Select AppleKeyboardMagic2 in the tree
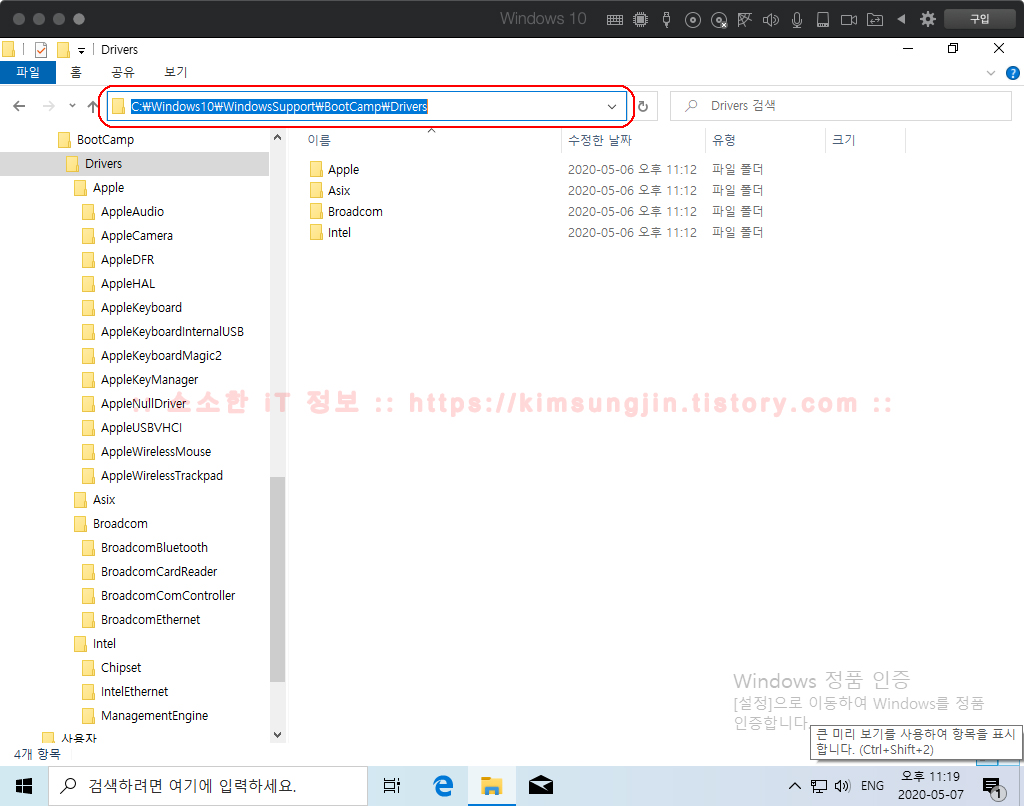Viewport: 1024px width, 806px height. [x=161, y=356]
